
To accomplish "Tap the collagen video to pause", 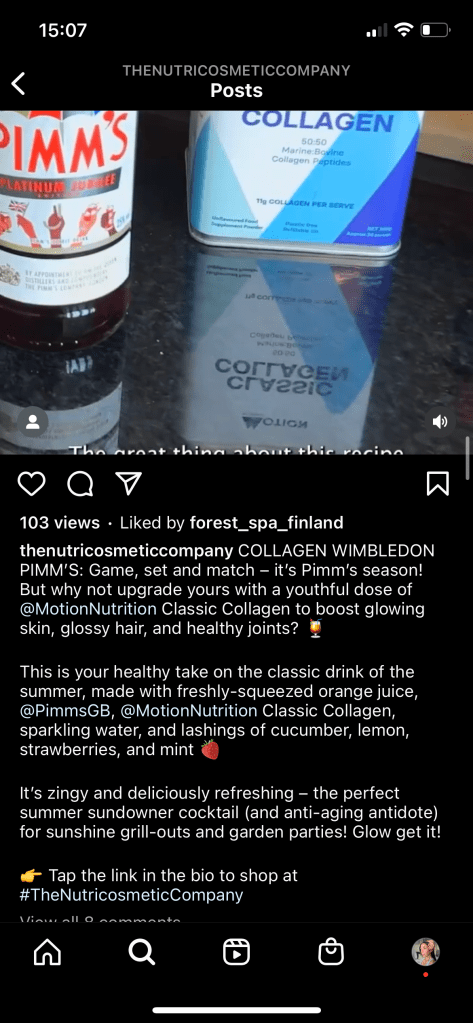I will (236, 282).
